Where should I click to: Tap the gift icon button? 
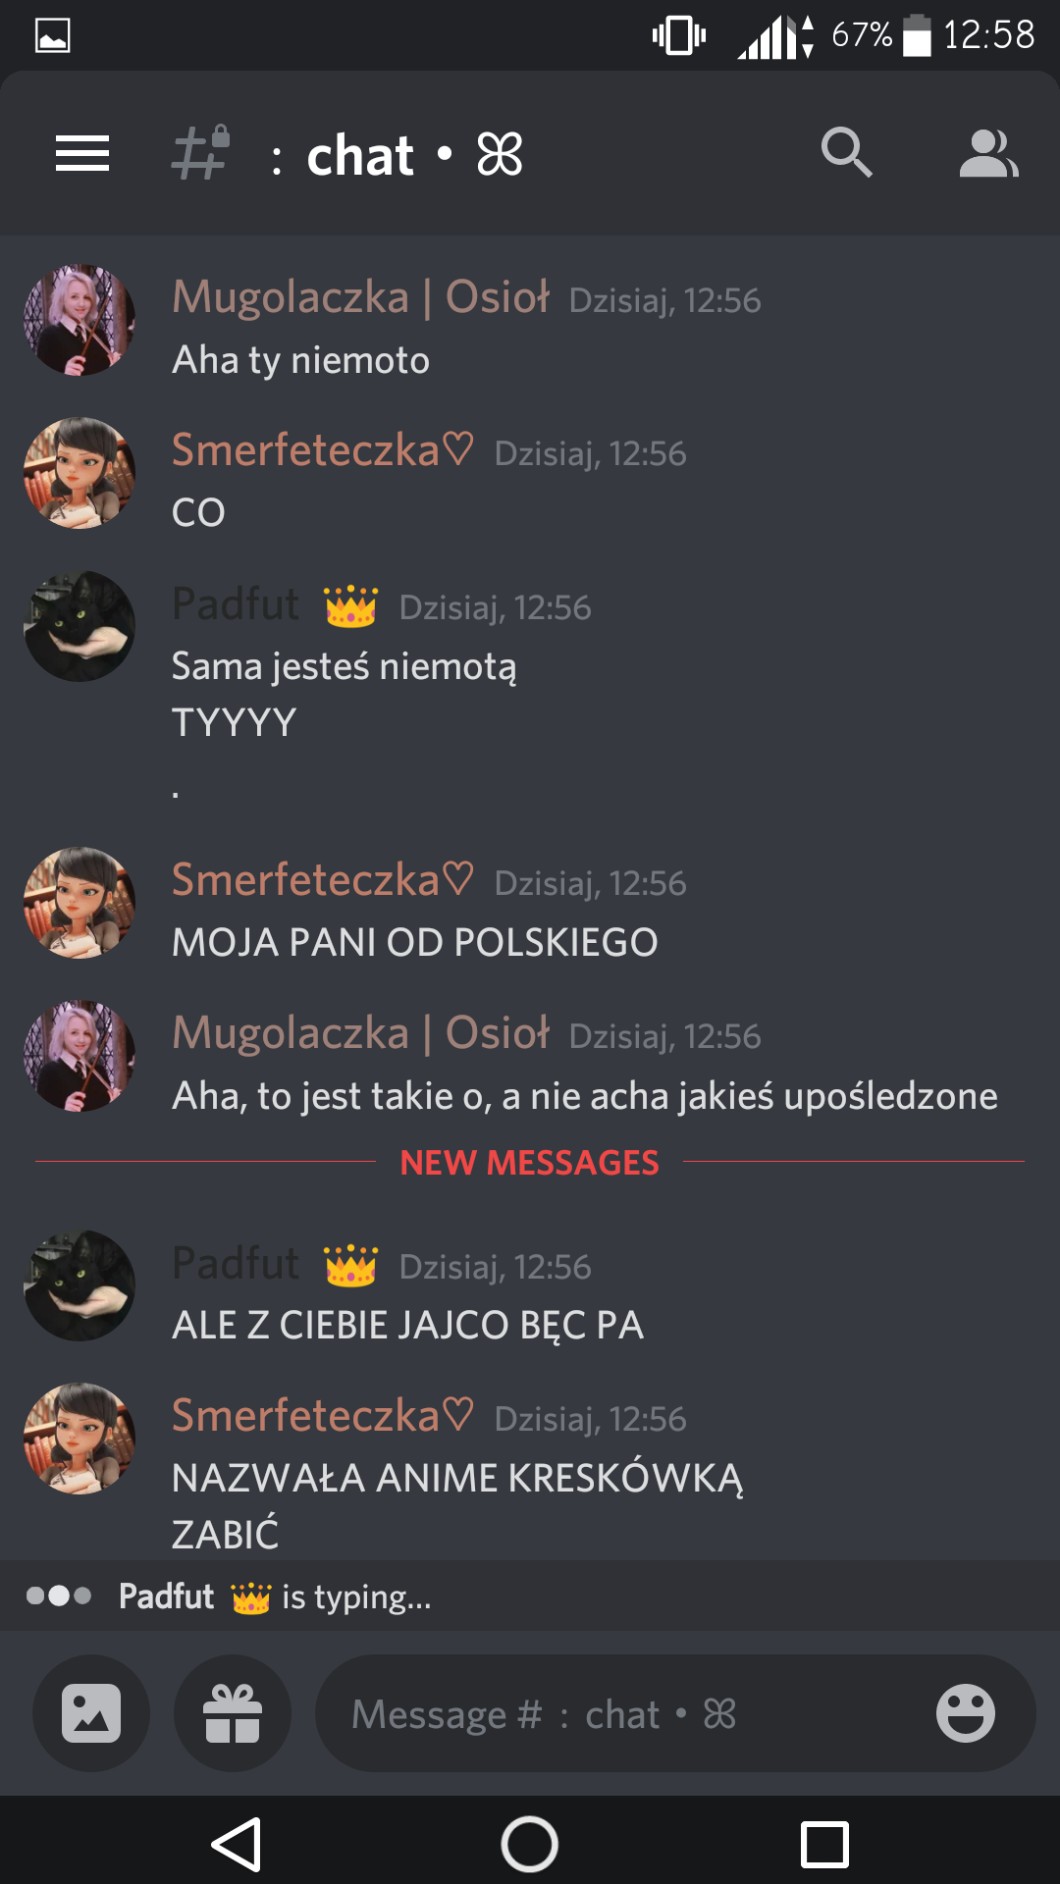[x=232, y=1713]
